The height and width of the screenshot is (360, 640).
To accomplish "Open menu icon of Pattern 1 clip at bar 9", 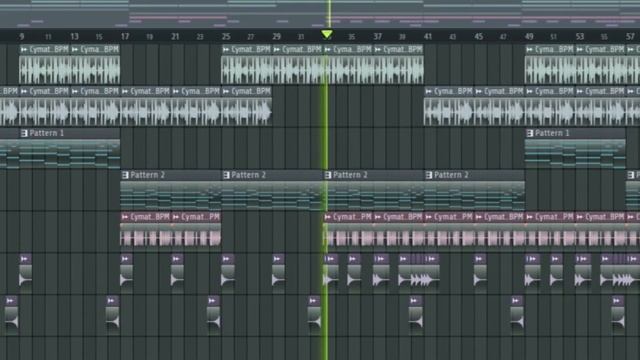I will pyautogui.click(x=24, y=133).
